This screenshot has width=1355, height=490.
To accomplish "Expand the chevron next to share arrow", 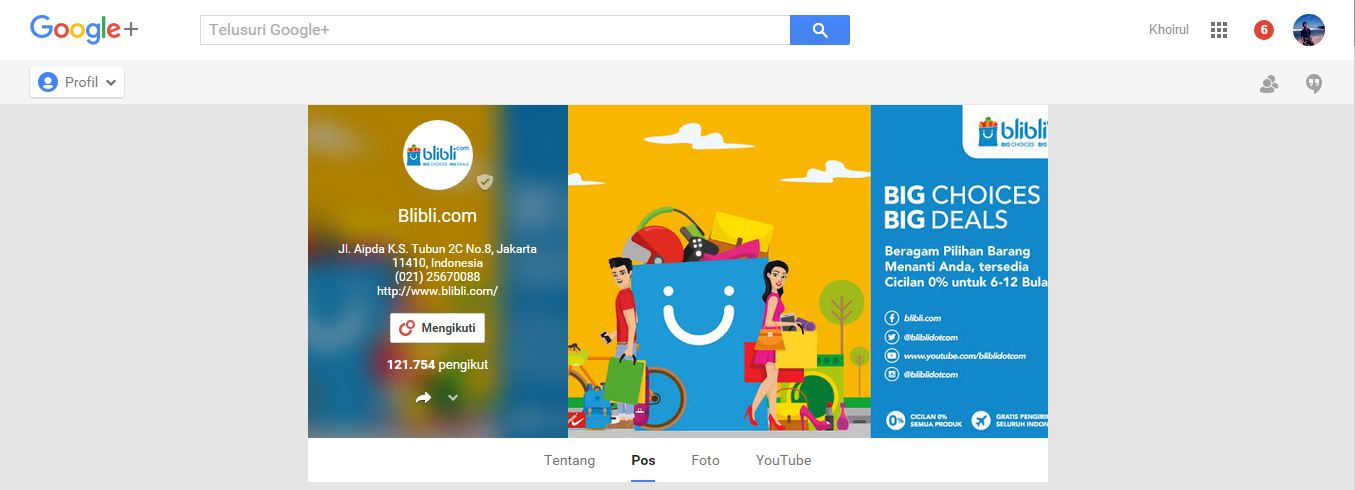I will [453, 398].
